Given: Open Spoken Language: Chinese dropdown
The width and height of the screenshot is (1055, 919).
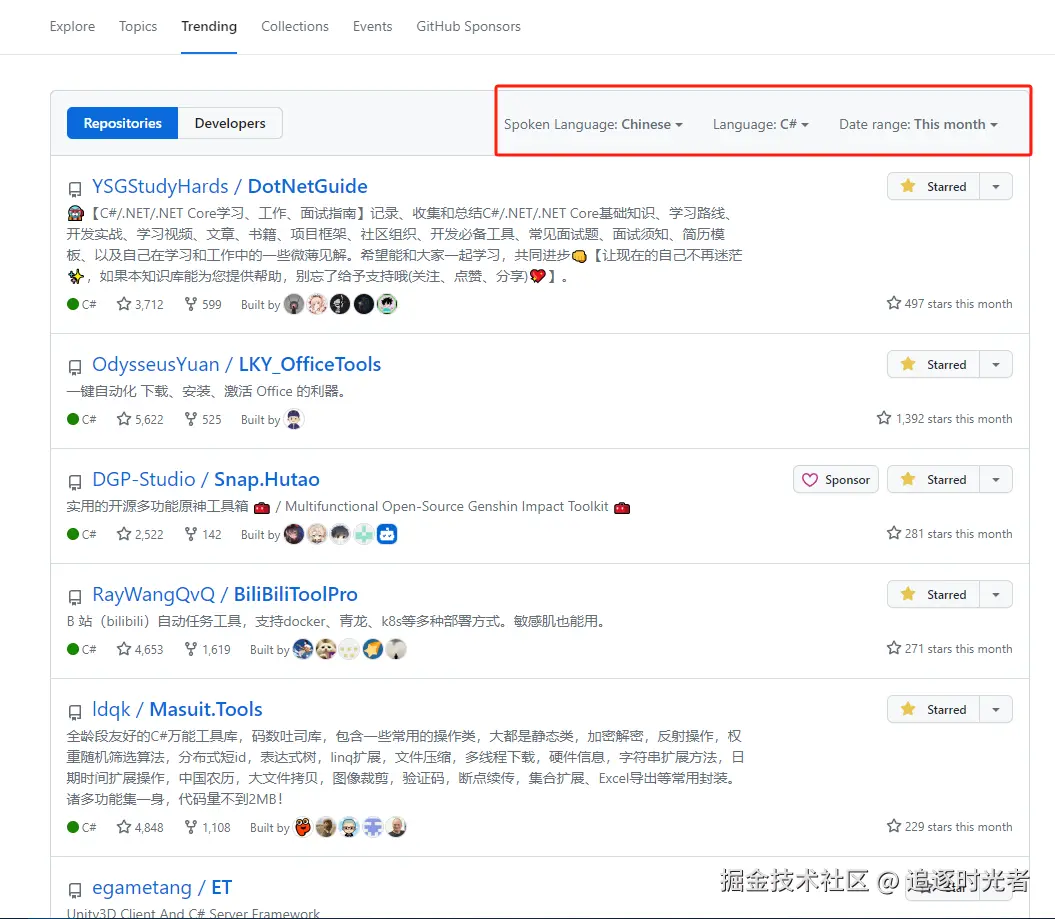Looking at the screenshot, I should coord(593,124).
